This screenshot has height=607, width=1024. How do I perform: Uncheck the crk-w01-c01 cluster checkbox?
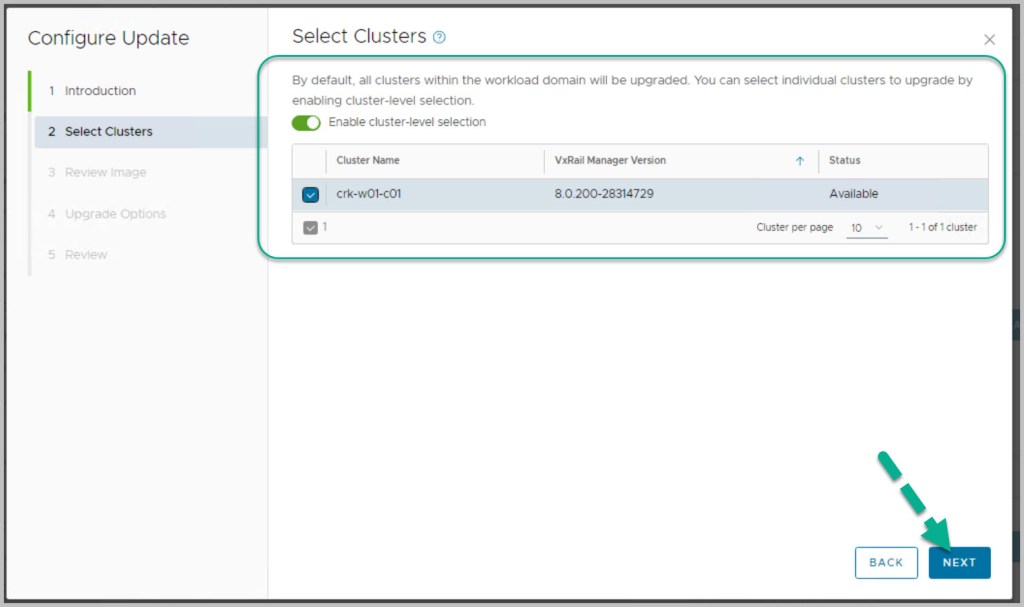point(310,195)
